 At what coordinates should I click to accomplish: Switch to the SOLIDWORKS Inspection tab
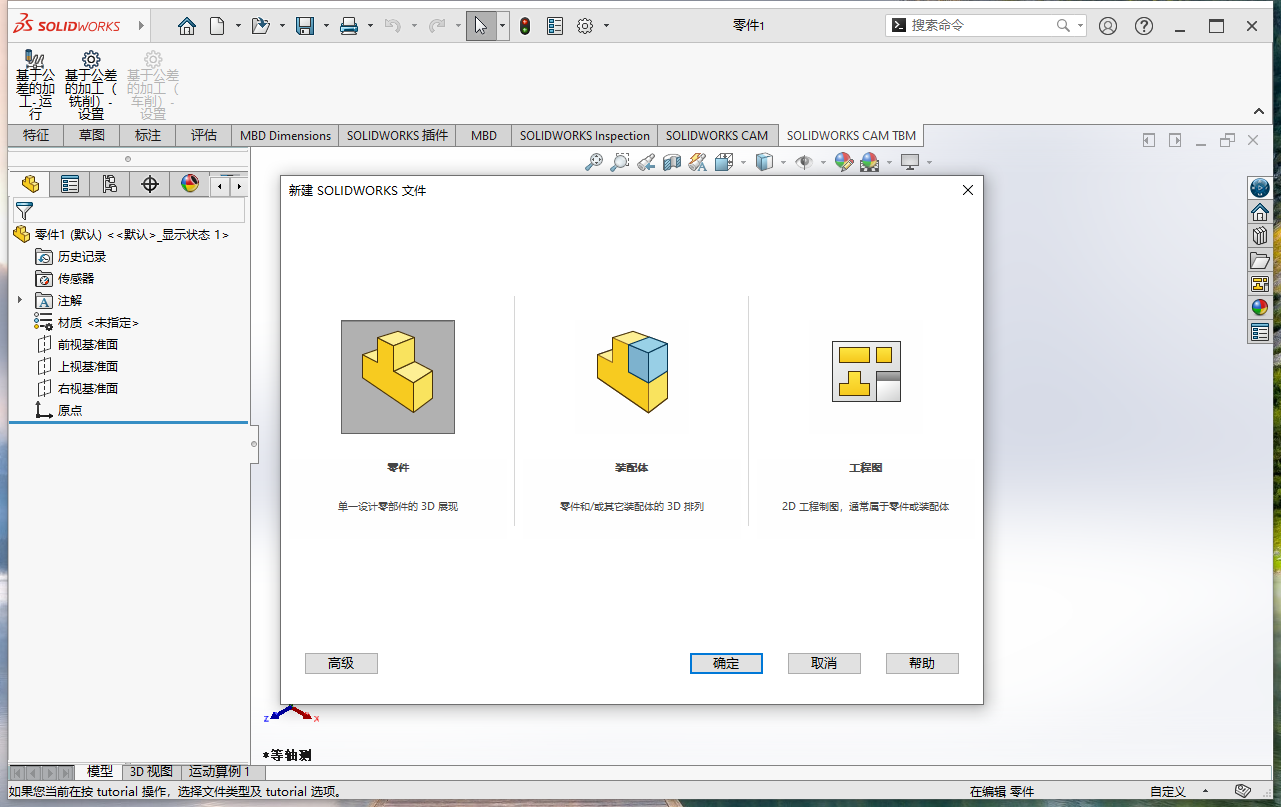(x=584, y=135)
